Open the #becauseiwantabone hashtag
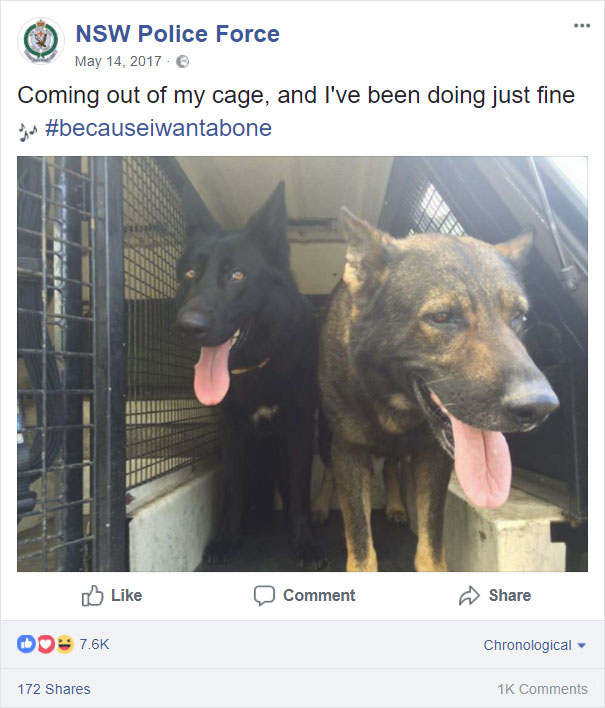Screen dimensions: 605x708 [158, 128]
